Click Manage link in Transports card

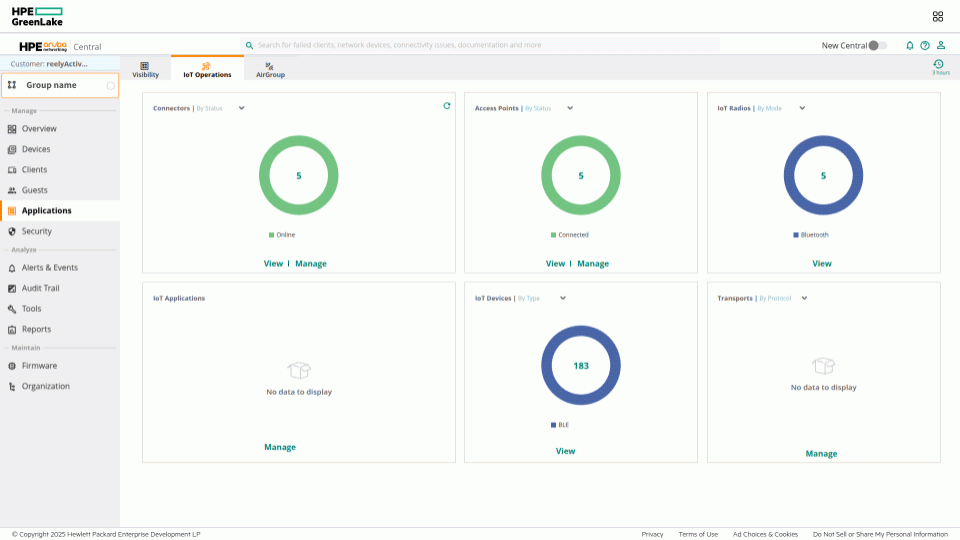[x=821, y=454]
